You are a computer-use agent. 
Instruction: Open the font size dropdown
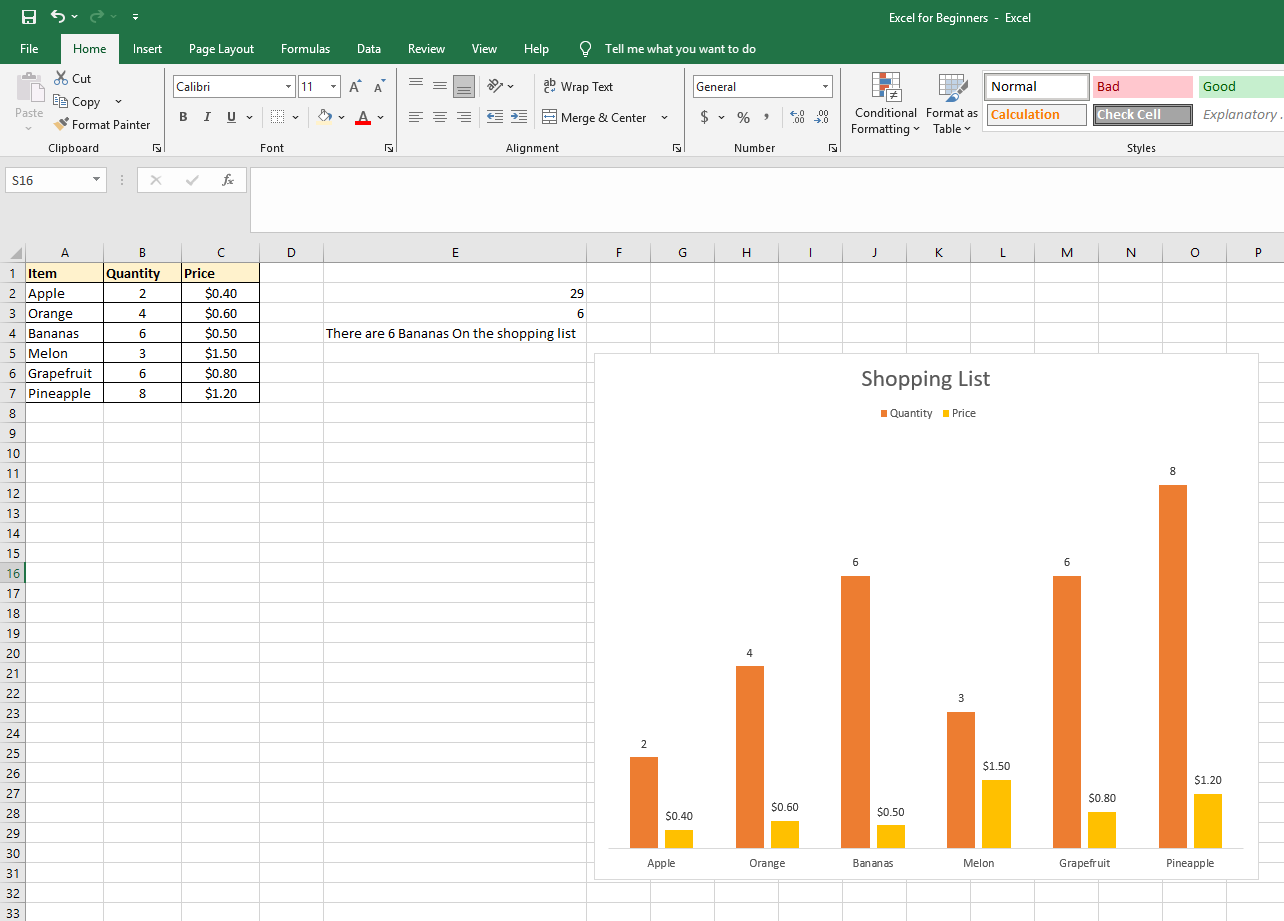(334, 87)
